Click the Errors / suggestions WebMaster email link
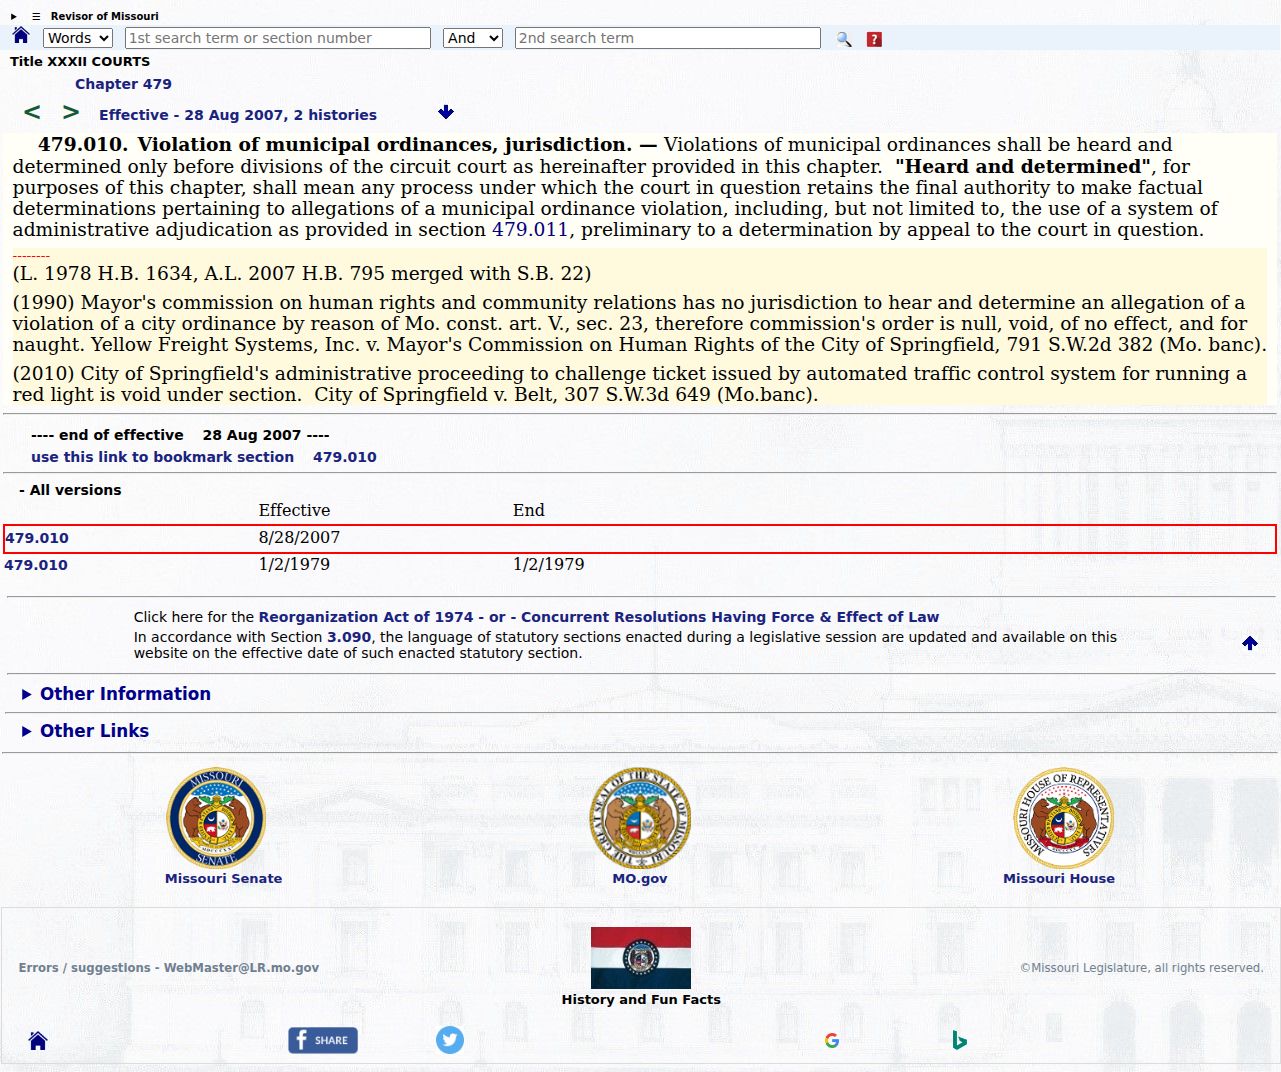 click(169, 968)
